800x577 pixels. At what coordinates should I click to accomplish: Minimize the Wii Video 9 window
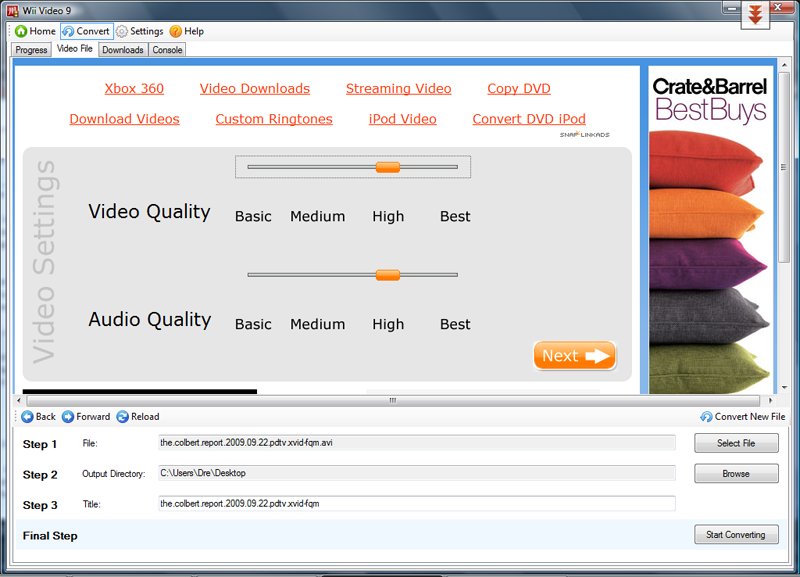tap(732, 8)
